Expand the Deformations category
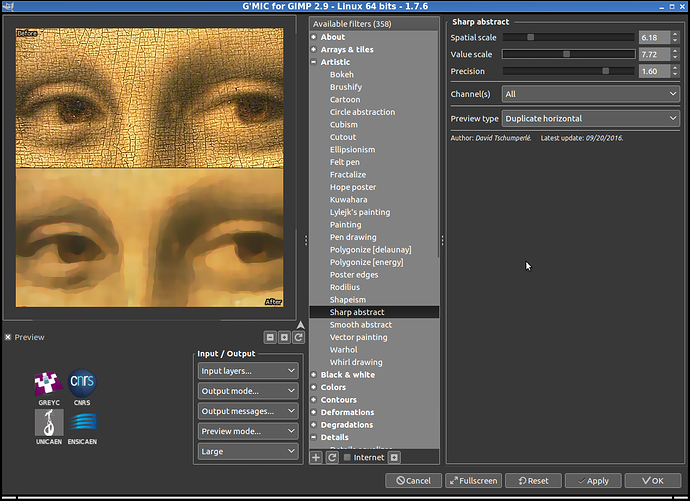Screen dimensions: 690x501 [x=314, y=412]
